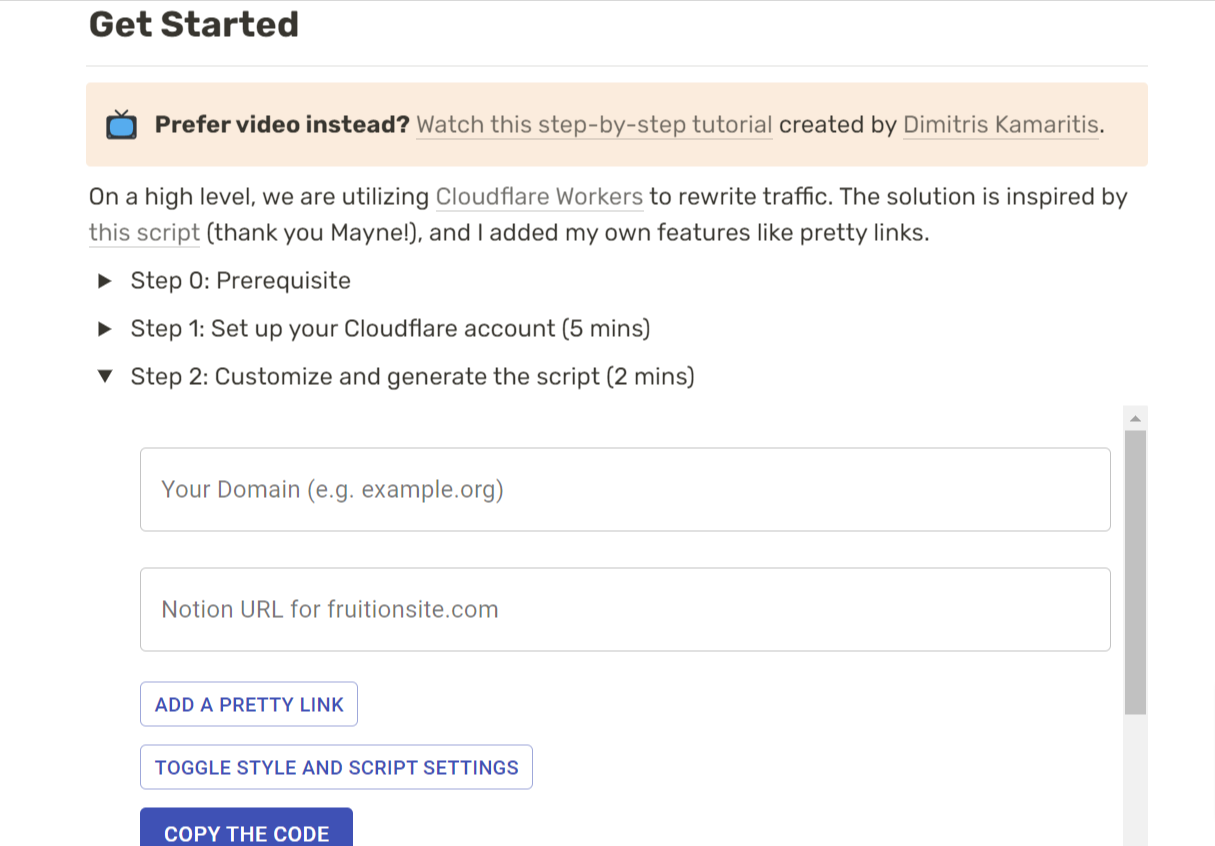Focus the Notion URL input field
Image resolution: width=1215 pixels, height=846 pixels.
coord(625,610)
